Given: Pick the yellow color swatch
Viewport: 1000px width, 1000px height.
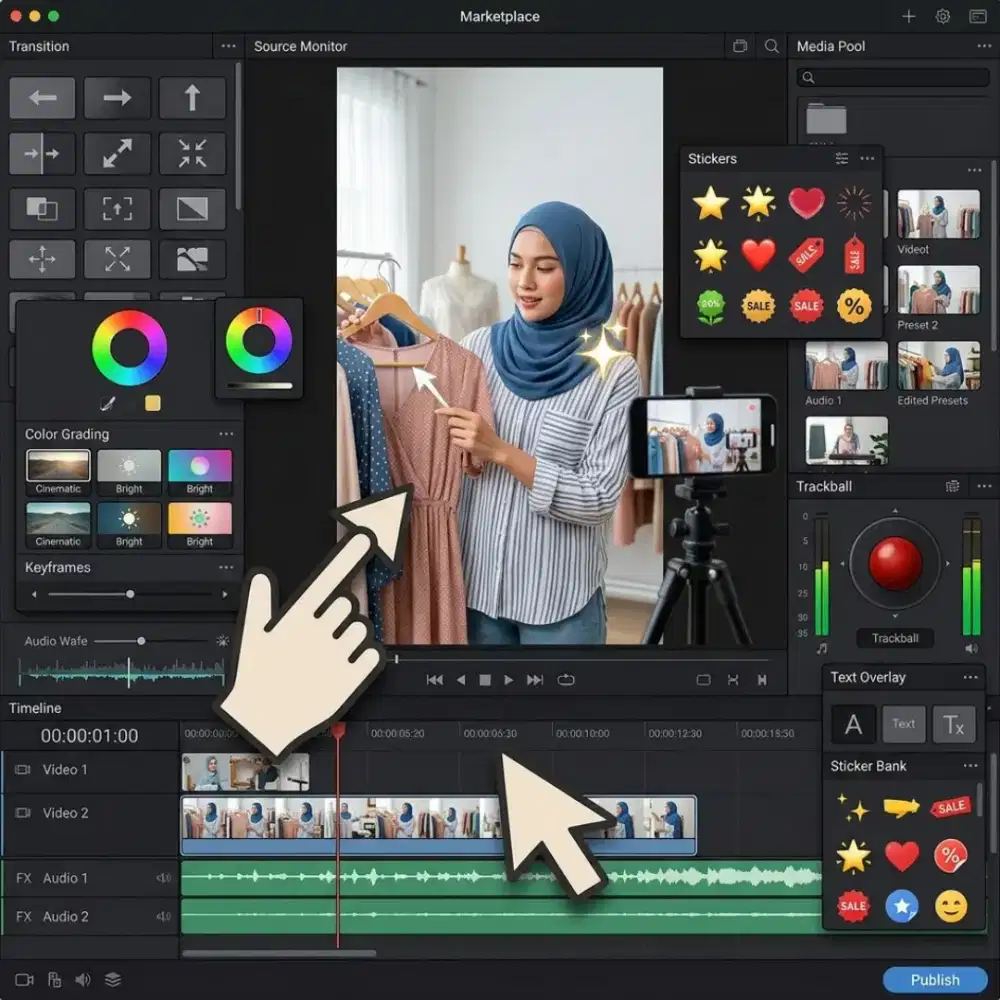Looking at the screenshot, I should (152, 403).
